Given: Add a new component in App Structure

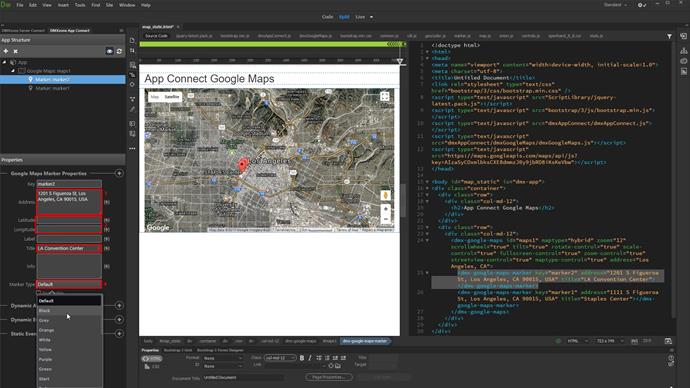Looking at the screenshot, I should click(6, 51).
